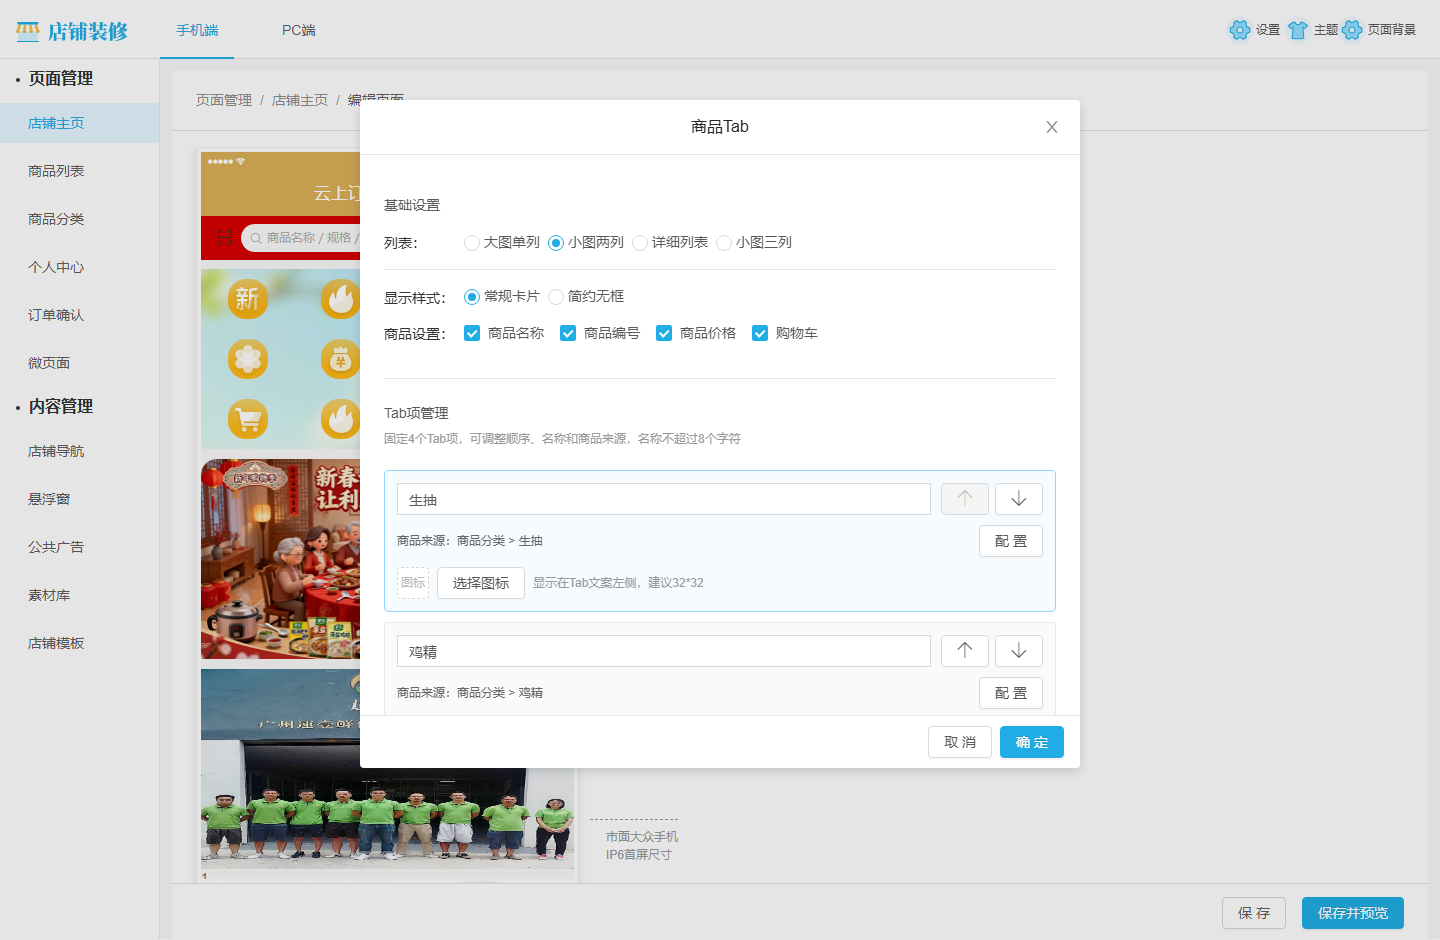Viewport: 1440px width, 940px height.
Task: Select 详细列表 list layout
Action: coord(670,242)
